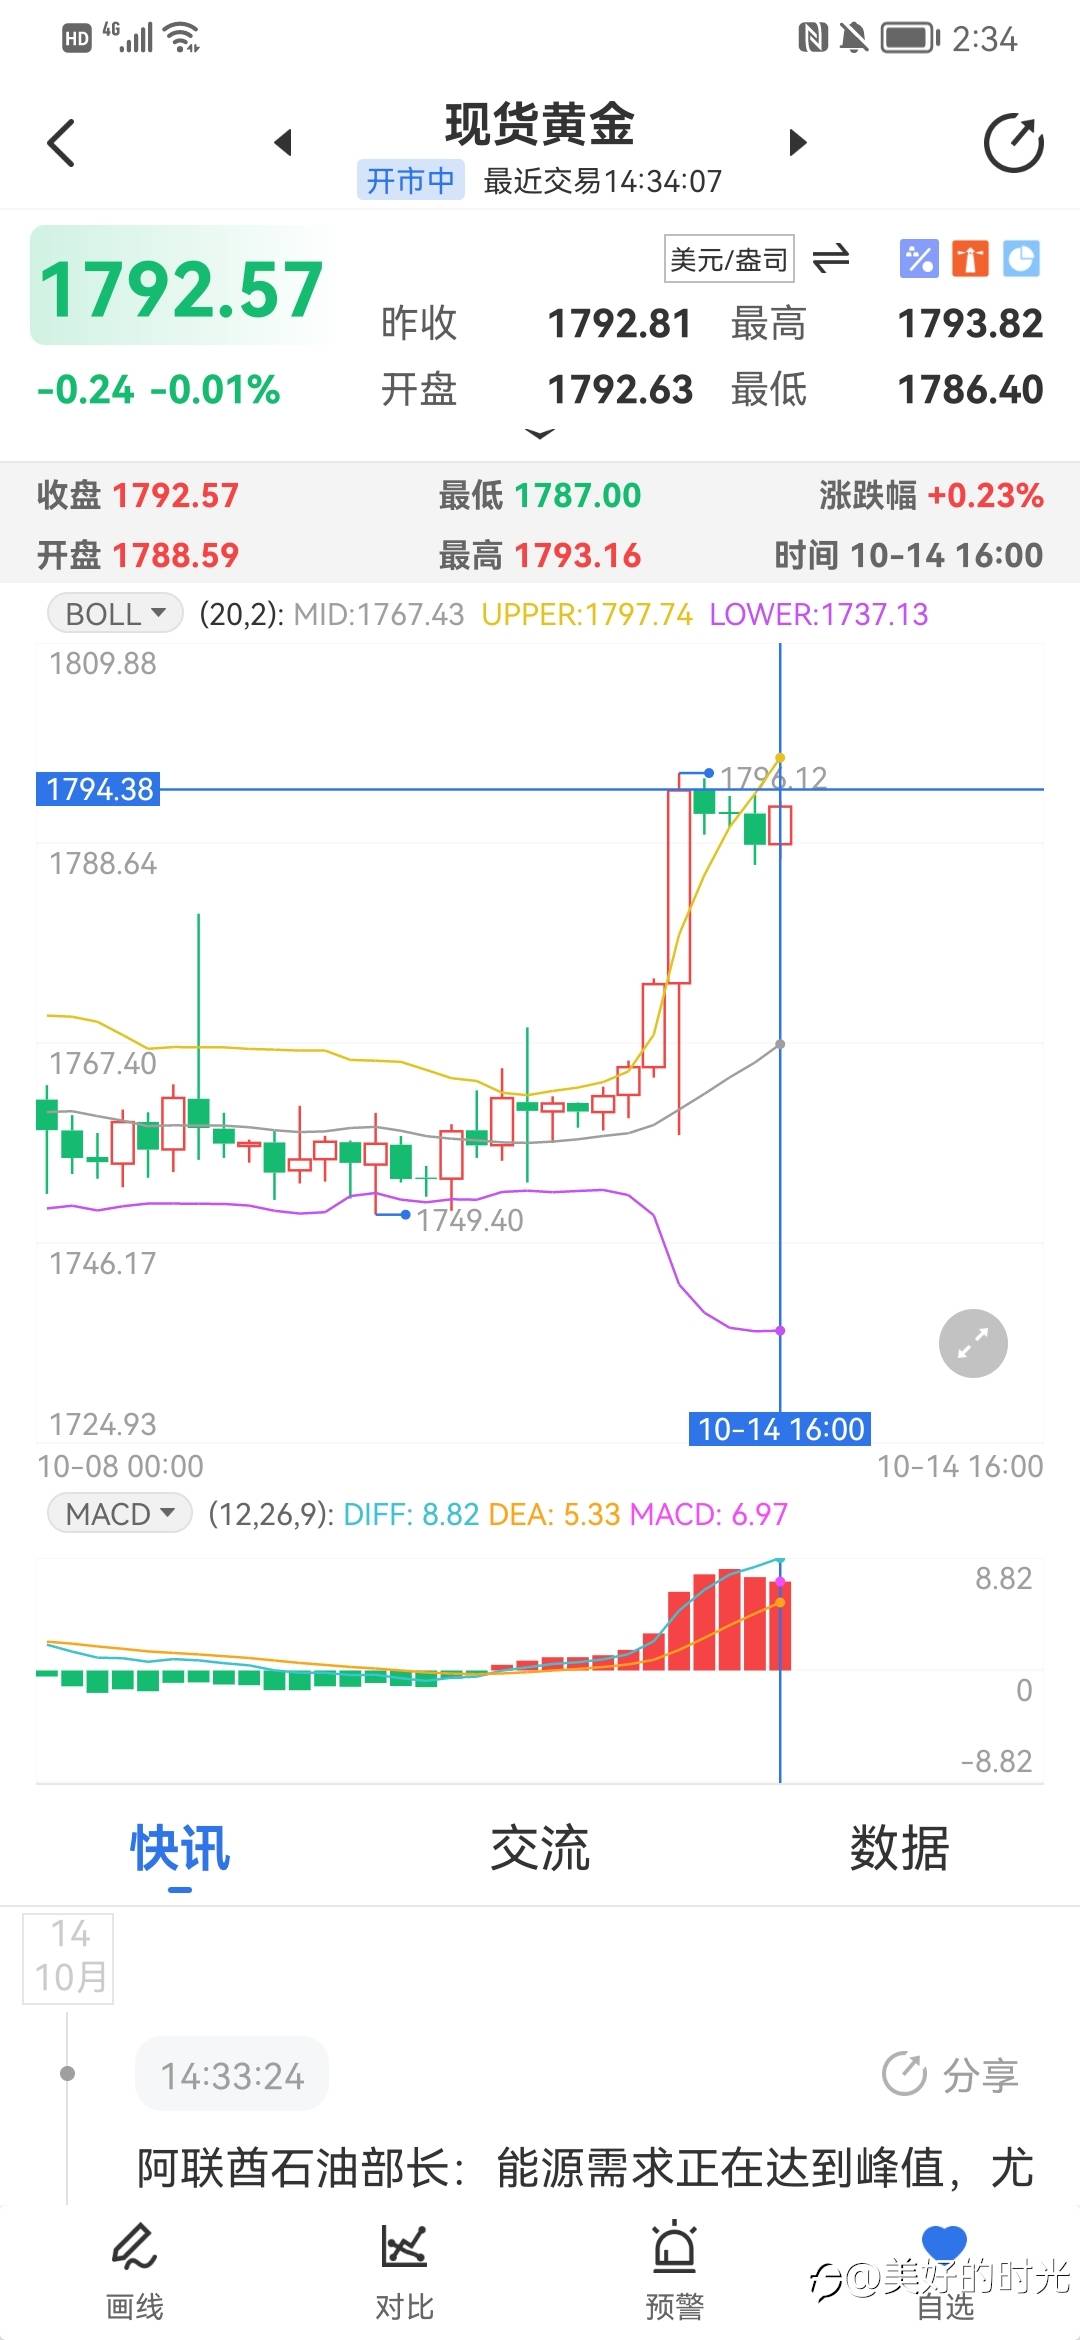Tap the NFC status icon
Image resolution: width=1080 pixels, height=2340 pixels.
click(813, 38)
